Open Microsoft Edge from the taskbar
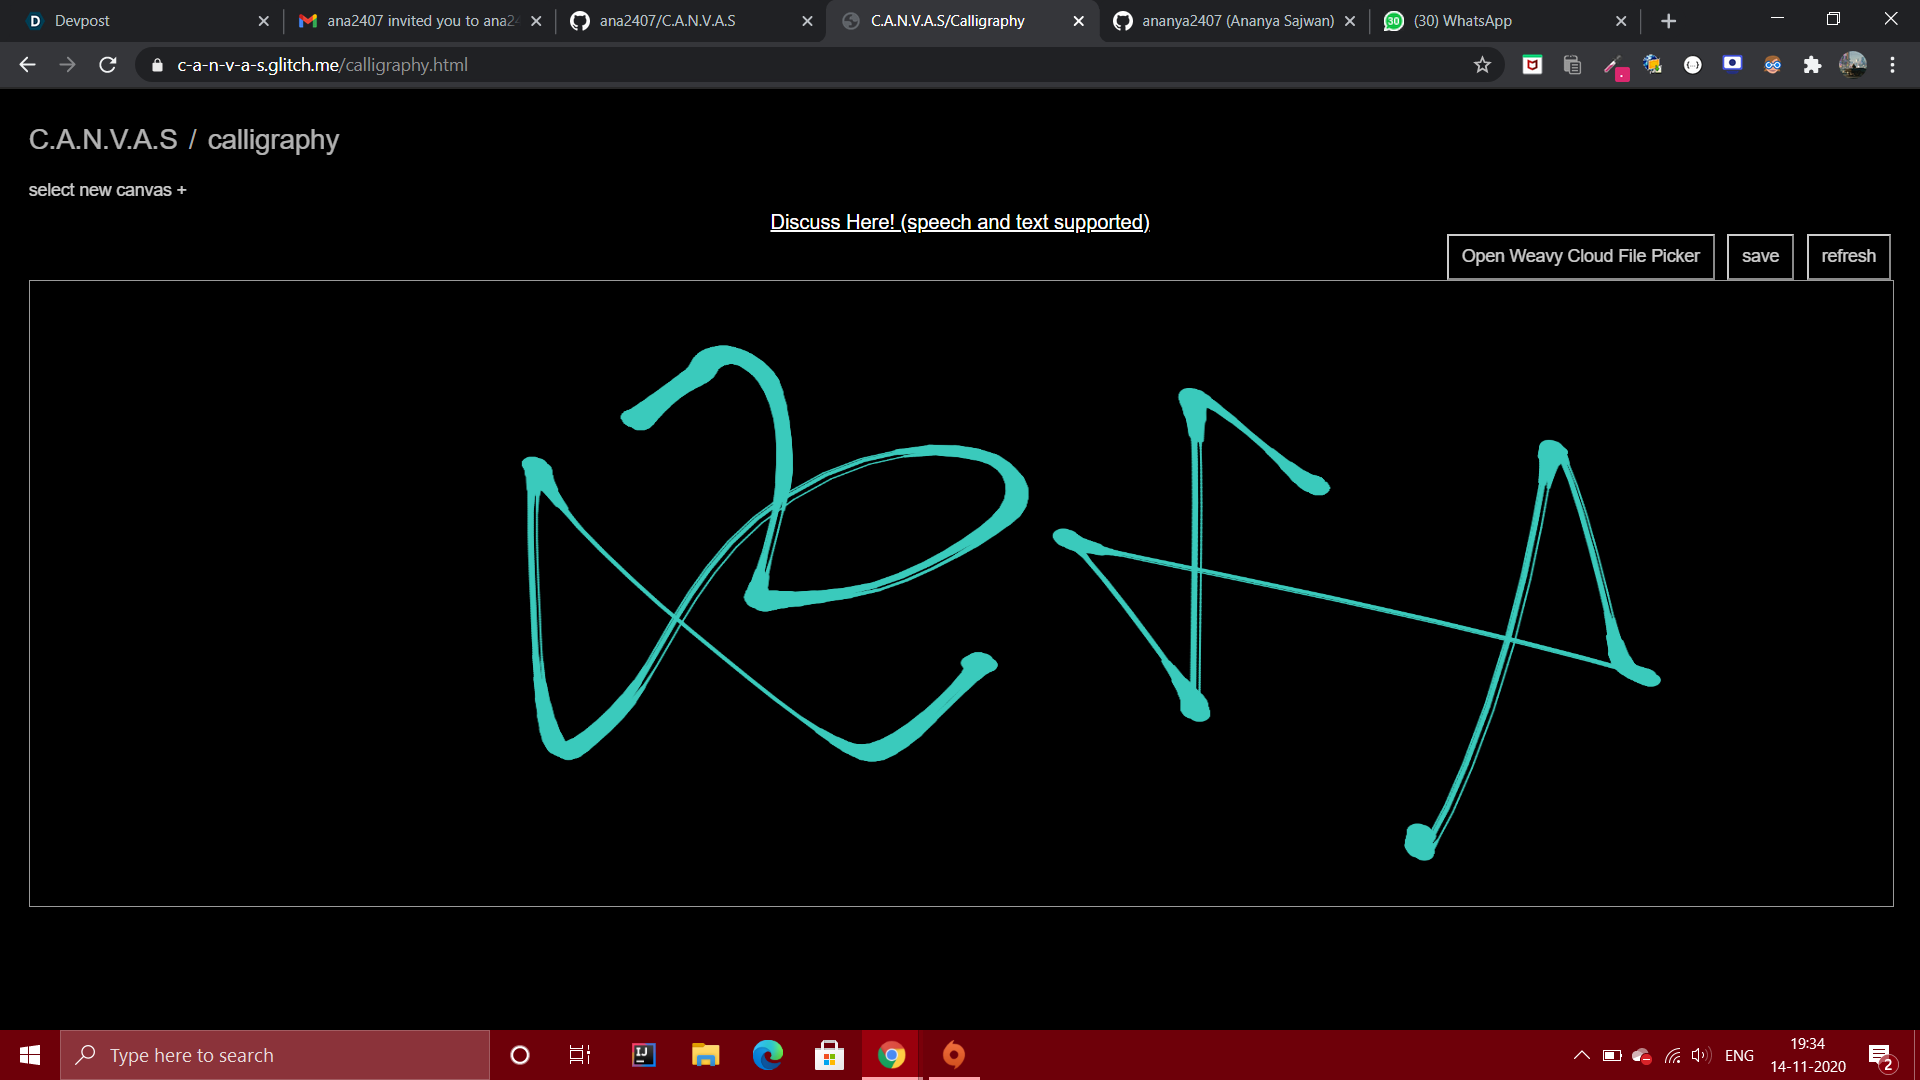 (x=767, y=1055)
